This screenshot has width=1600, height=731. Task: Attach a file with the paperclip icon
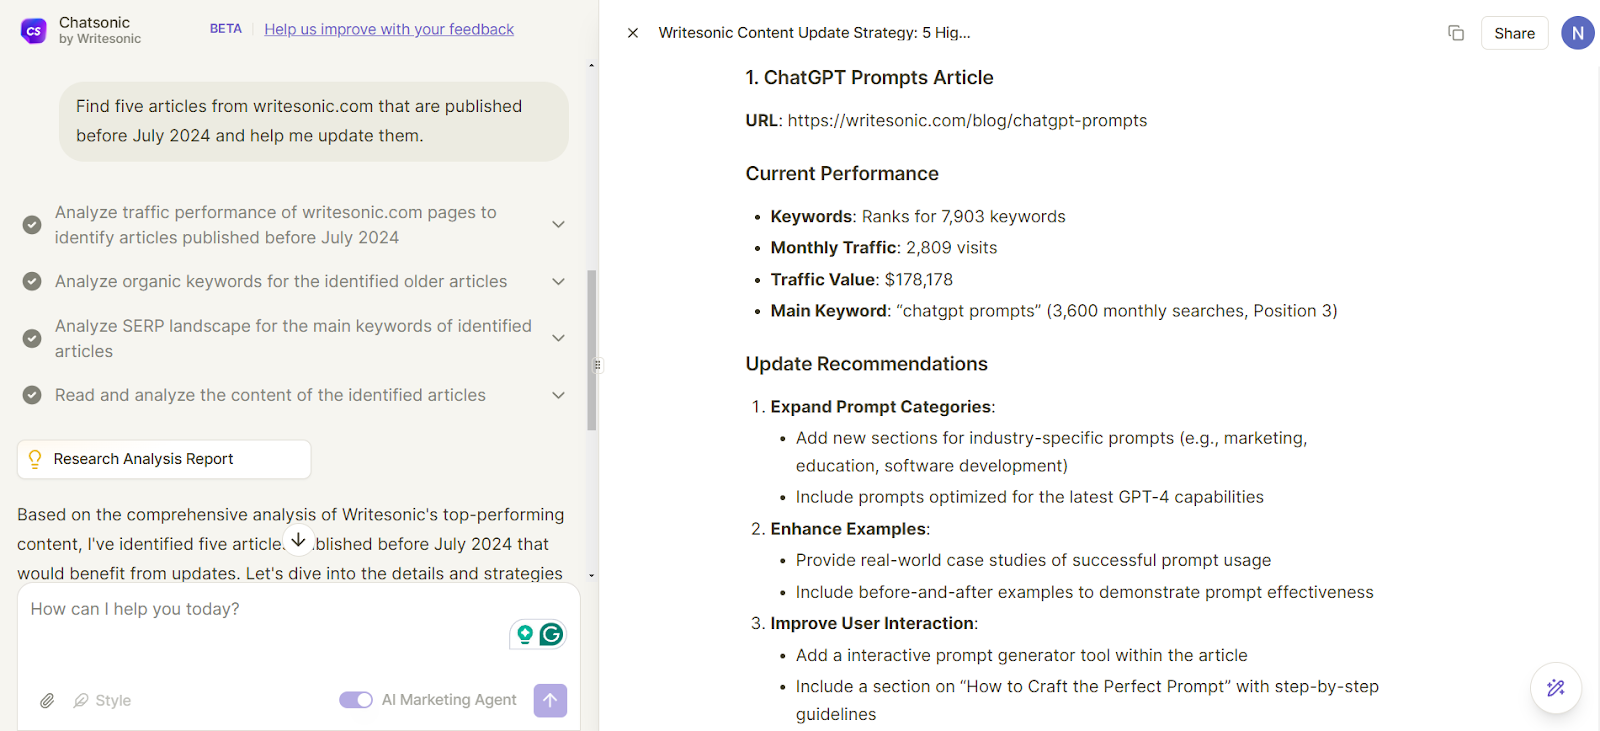[47, 701]
